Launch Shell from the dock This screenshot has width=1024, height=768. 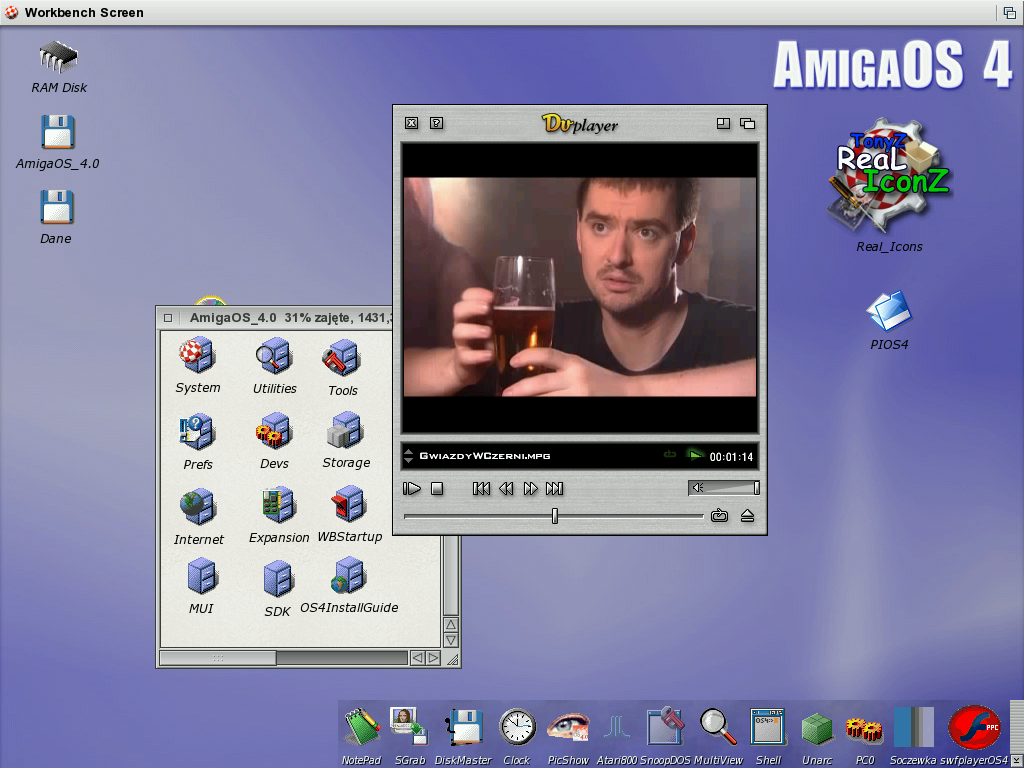768,727
